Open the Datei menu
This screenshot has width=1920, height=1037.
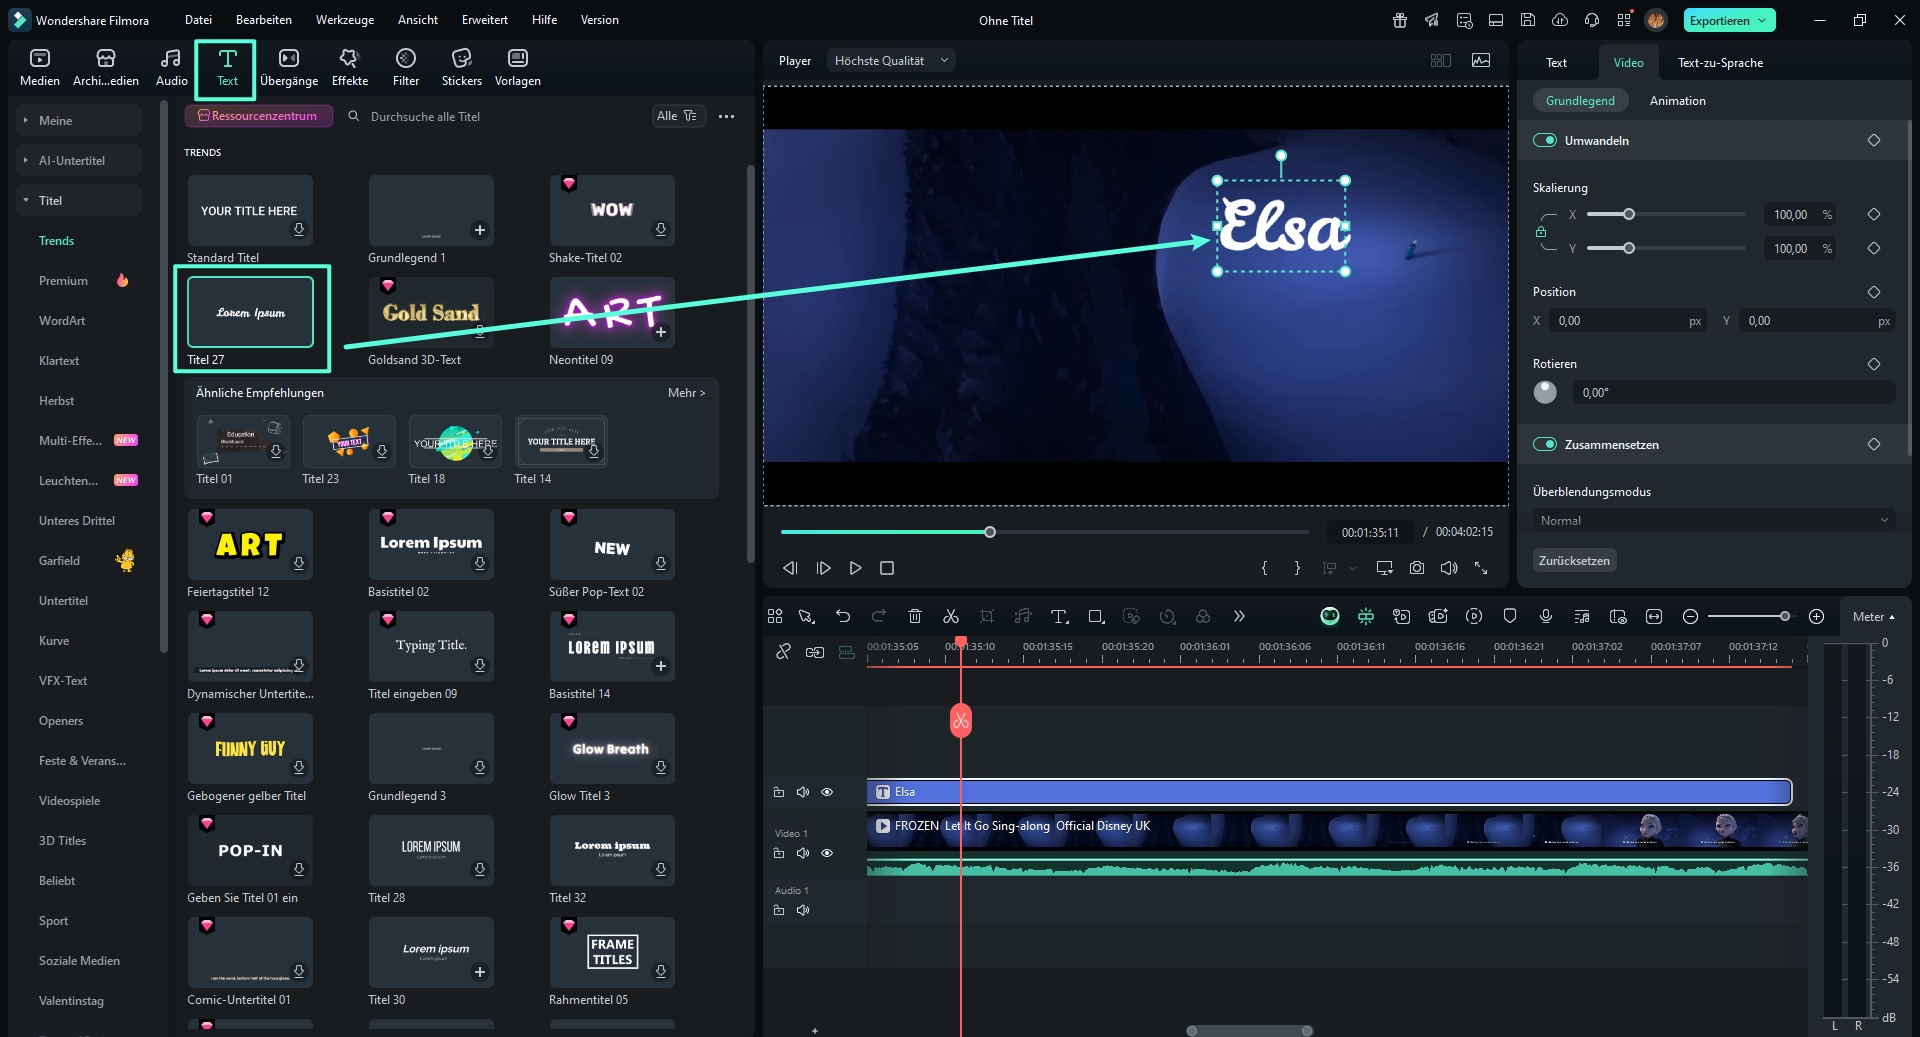pos(198,20)
